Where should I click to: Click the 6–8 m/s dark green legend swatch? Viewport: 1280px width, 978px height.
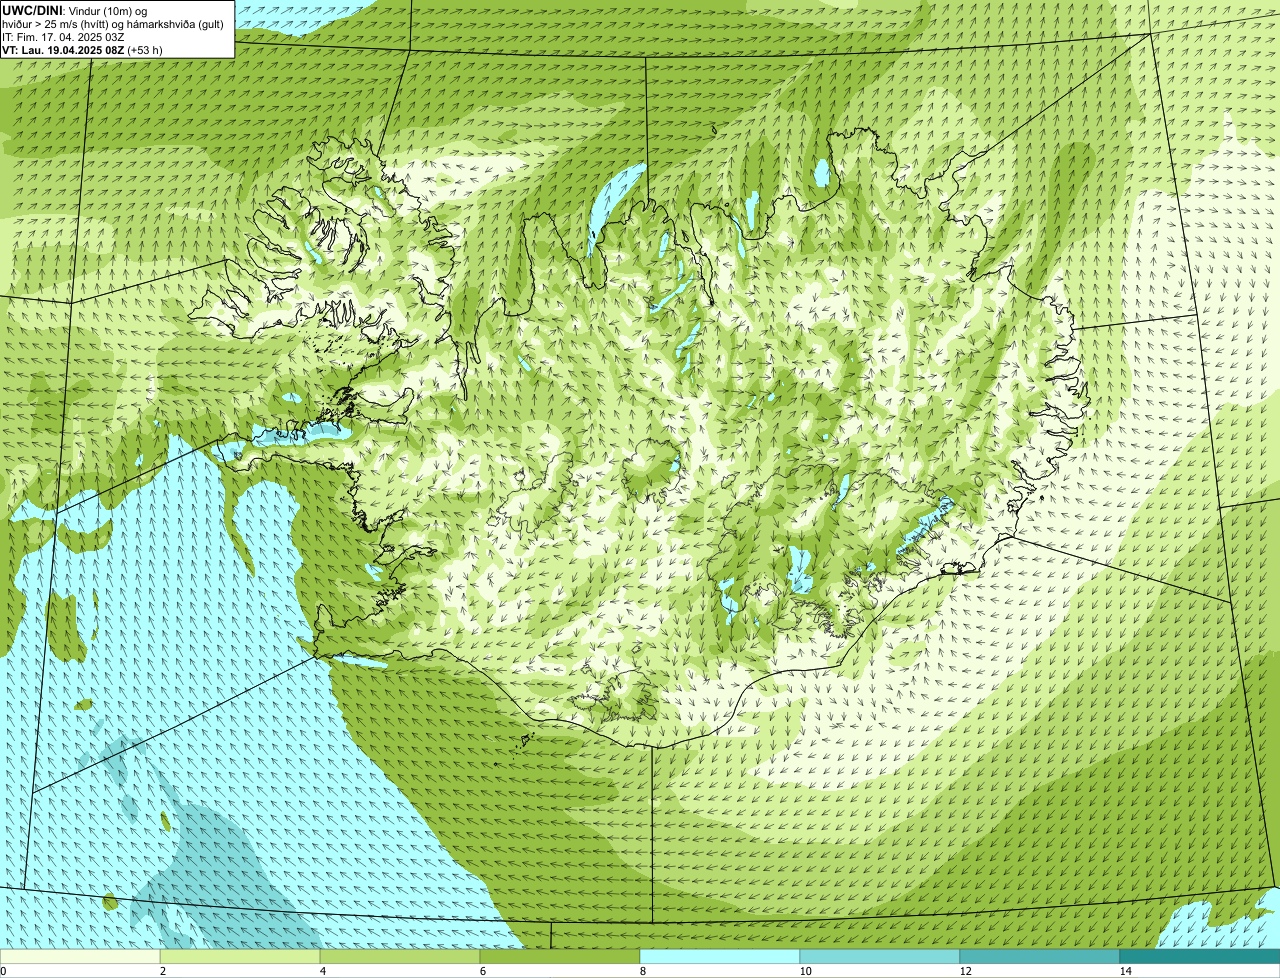pos(560,956)
